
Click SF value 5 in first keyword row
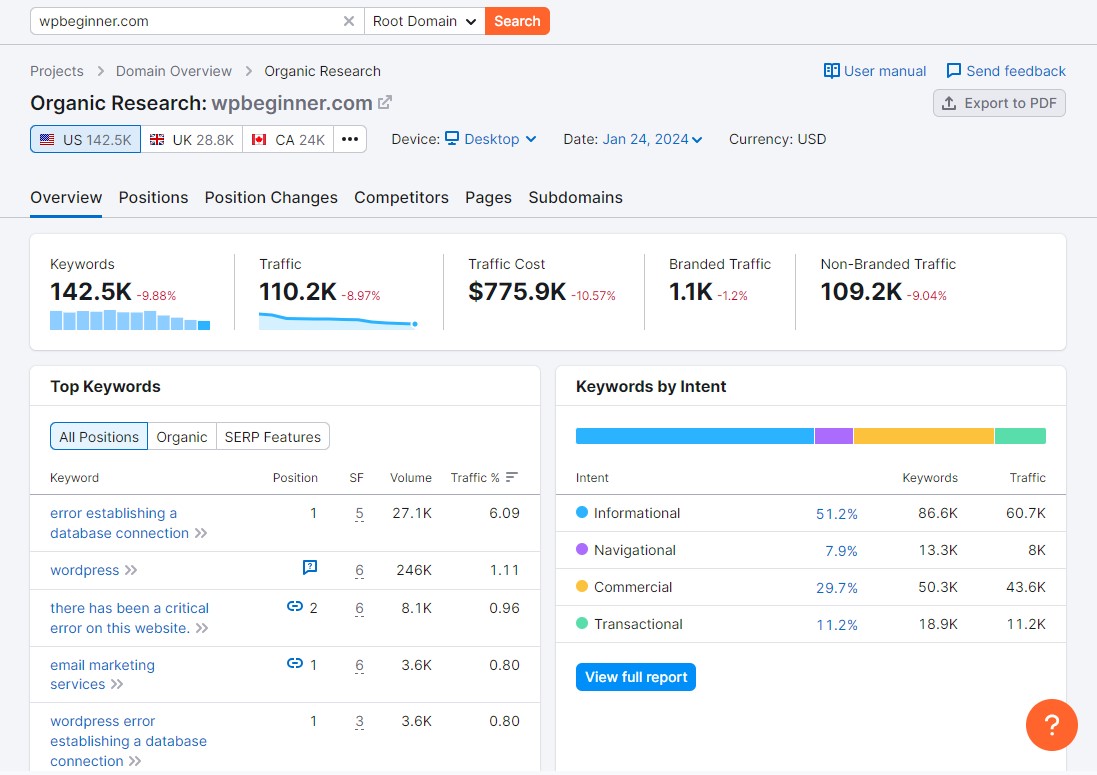(359, 513)
